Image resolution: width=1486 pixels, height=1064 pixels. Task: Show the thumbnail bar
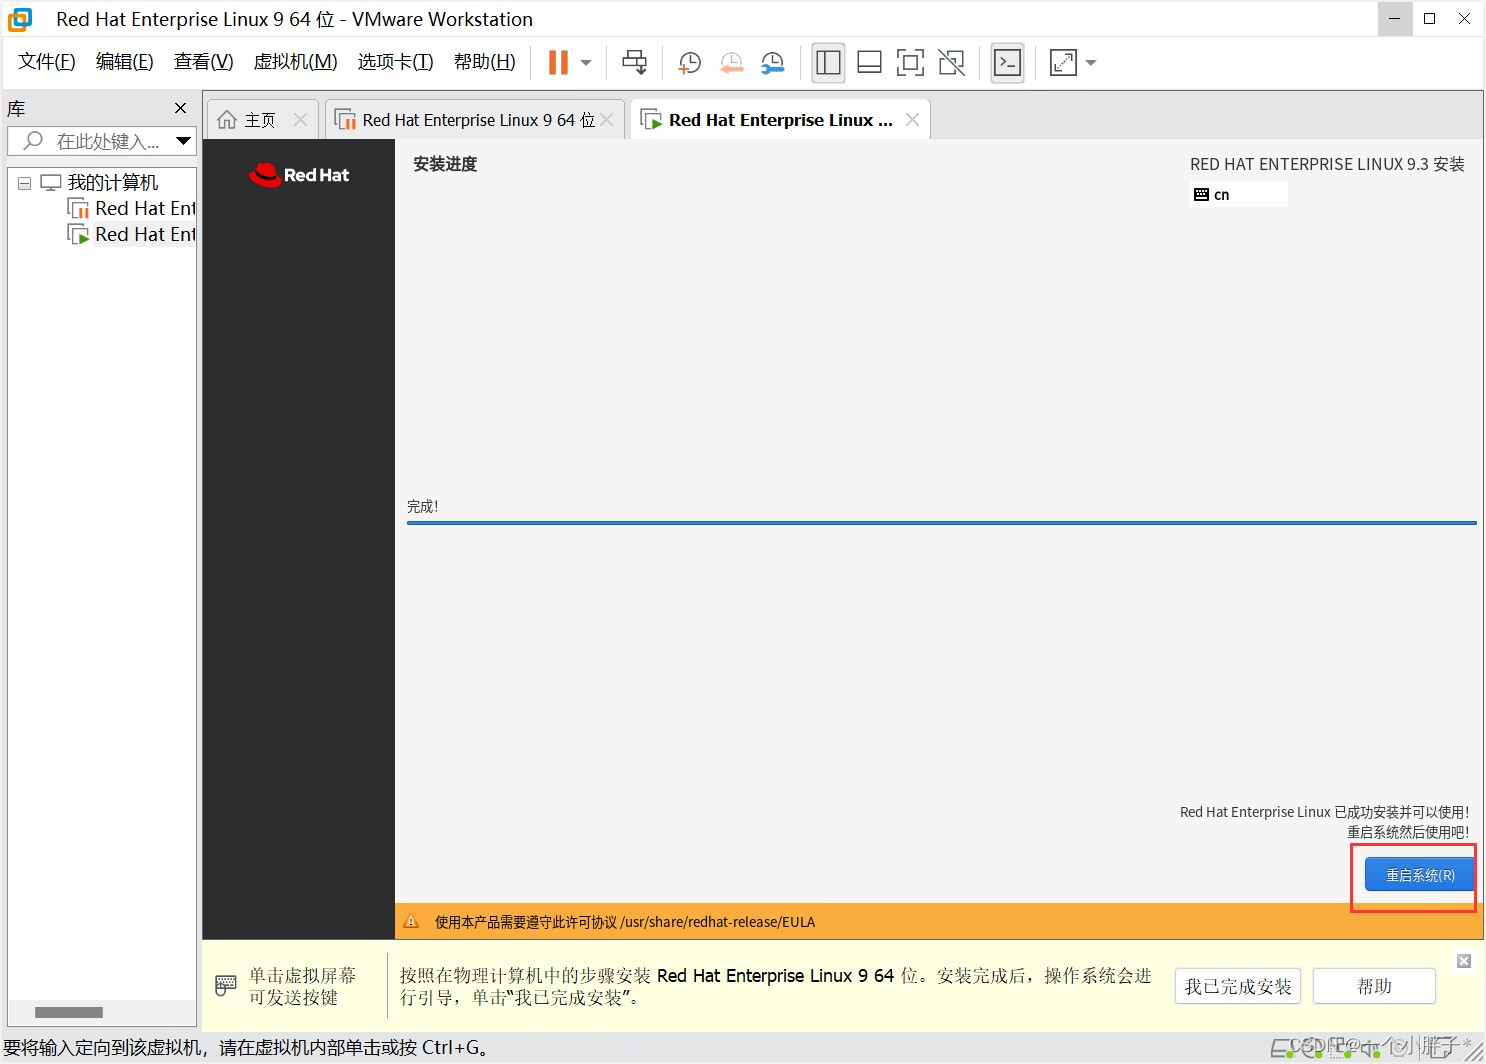[869, 62]
